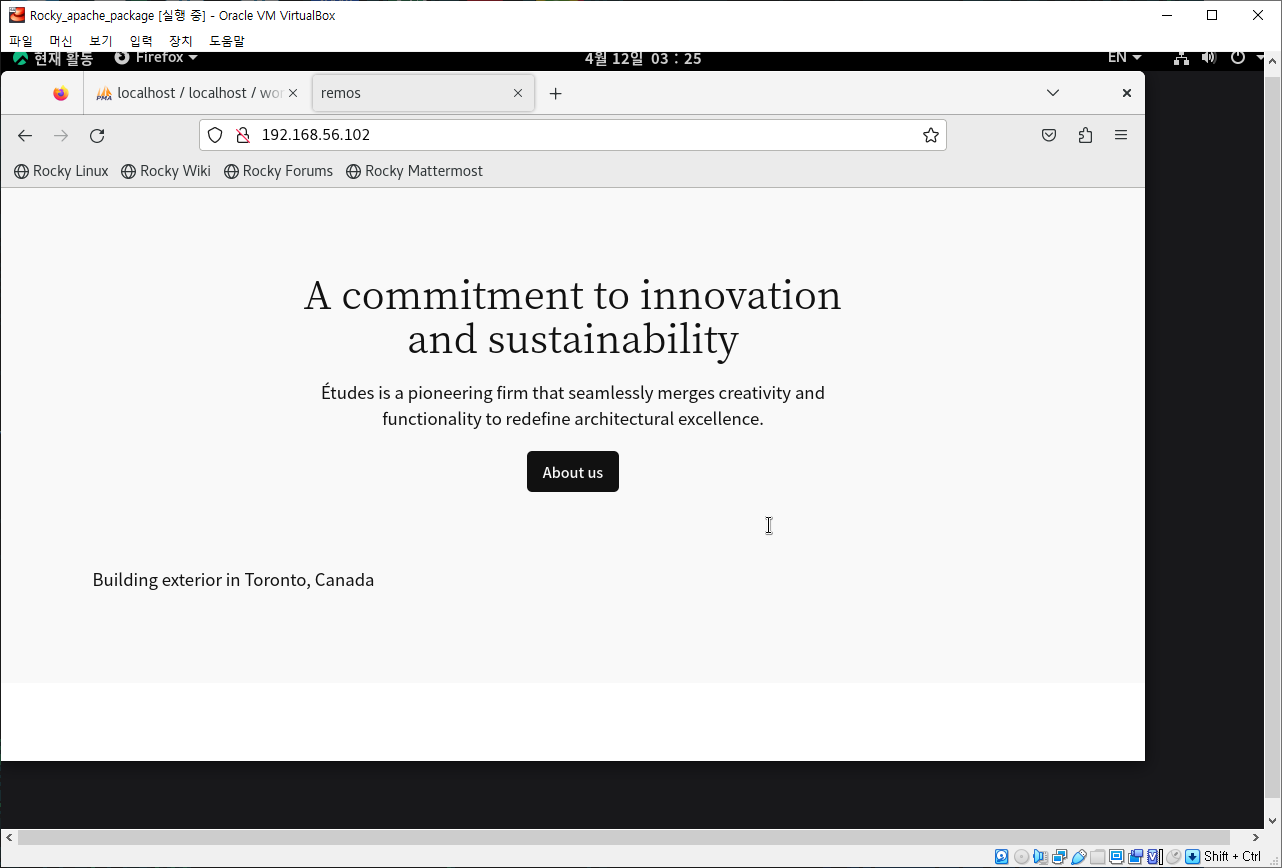This screenshot has height=868, width=1282.
Task: Open the EN input language dropdown
Action: (1124, 58)
